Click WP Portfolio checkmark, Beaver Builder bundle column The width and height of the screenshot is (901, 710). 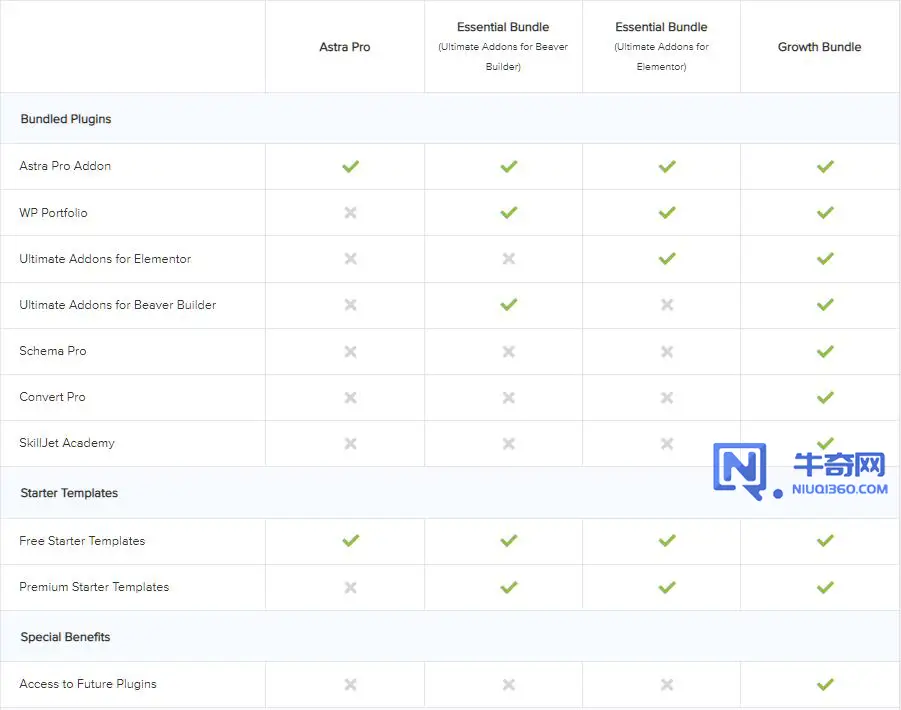pyautogui.click(x=509, y=213)
